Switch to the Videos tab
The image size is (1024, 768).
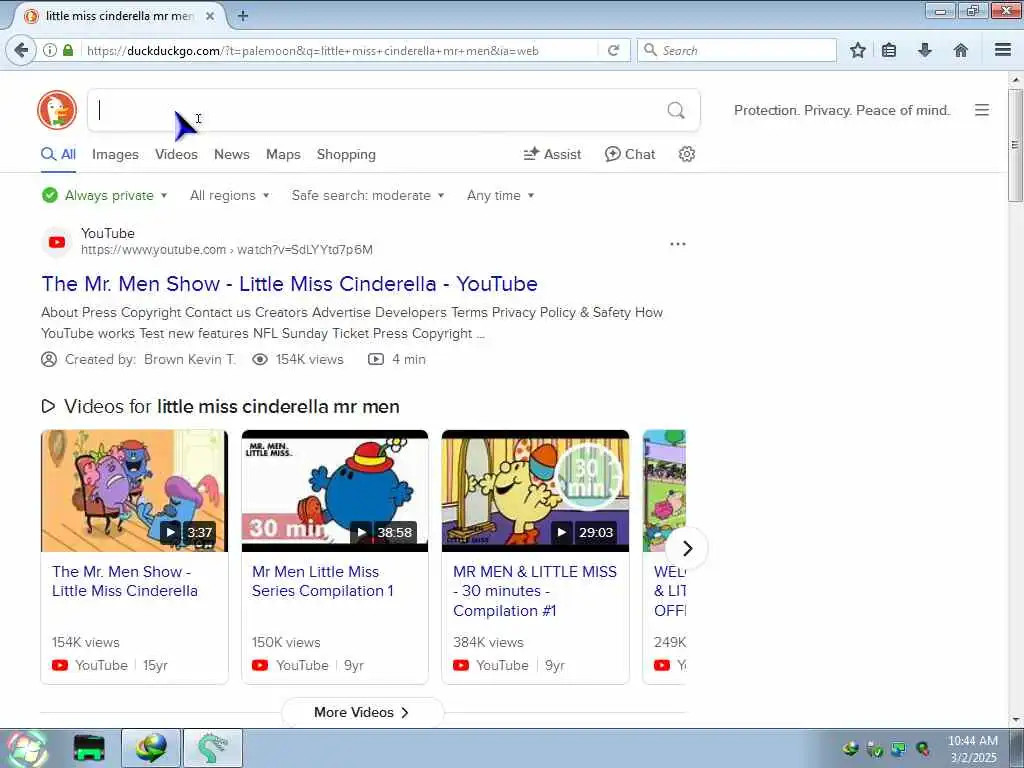pyautogui.click(x=176, y=155)
